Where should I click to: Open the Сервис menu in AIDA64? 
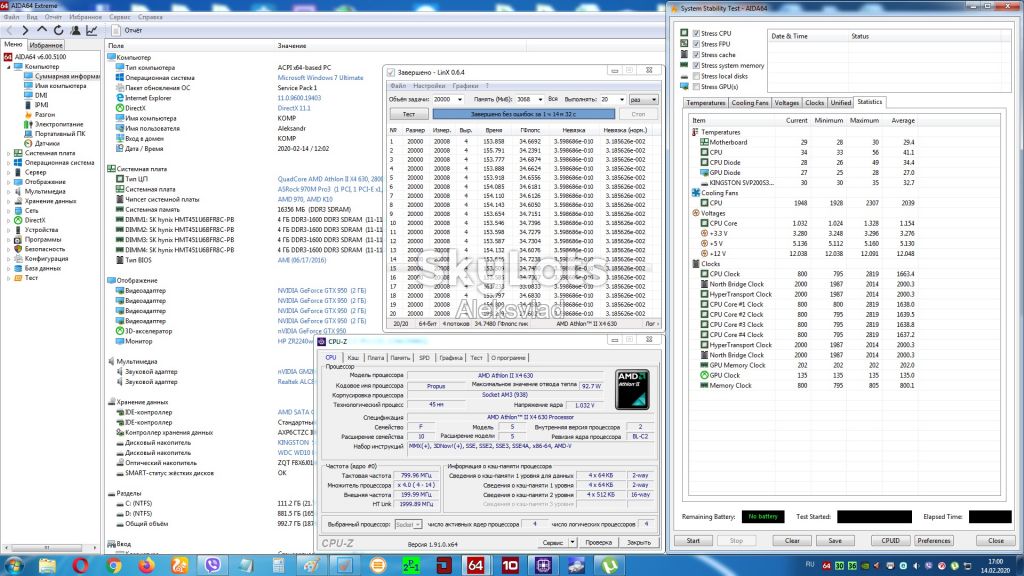[120, 17]
